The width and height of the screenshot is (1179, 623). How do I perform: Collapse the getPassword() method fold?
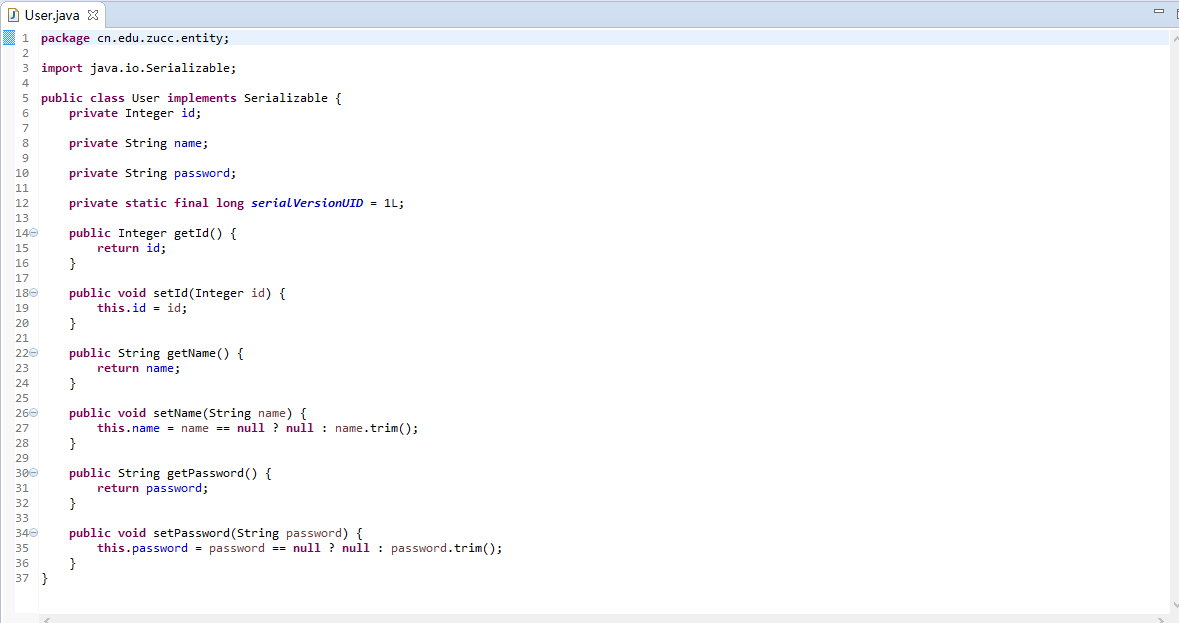point(34,473)
